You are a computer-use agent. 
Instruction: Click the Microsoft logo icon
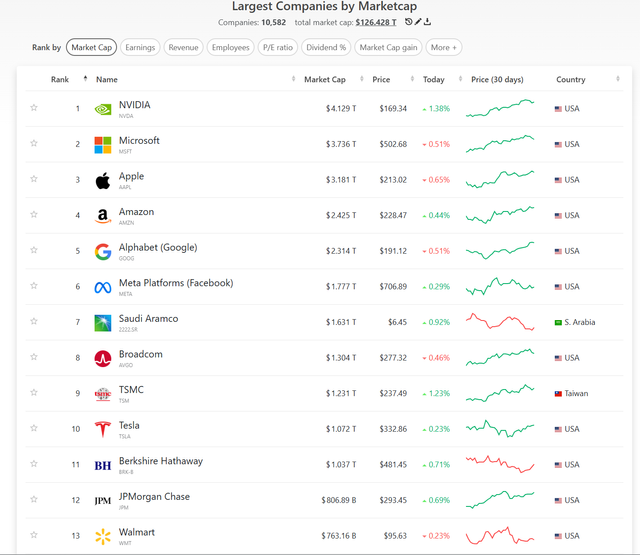click(102, 144)
